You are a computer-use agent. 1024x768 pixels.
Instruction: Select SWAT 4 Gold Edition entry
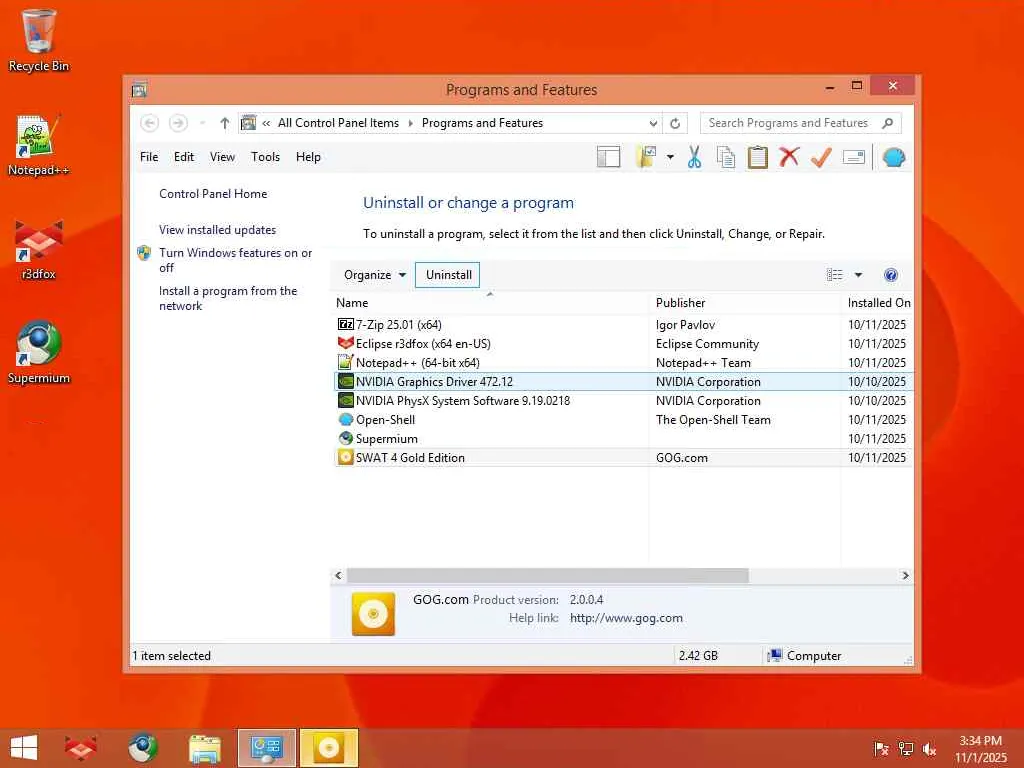(624, 457)
